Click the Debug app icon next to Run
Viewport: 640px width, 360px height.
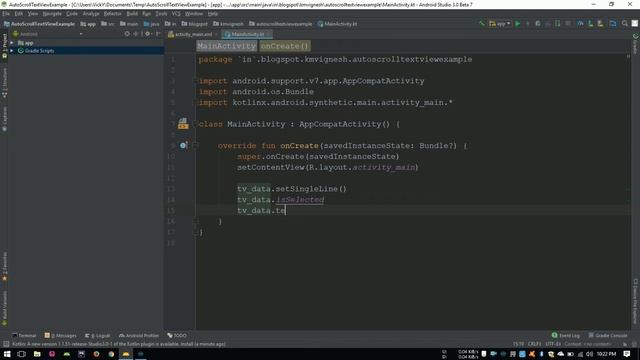click(538, 24)
